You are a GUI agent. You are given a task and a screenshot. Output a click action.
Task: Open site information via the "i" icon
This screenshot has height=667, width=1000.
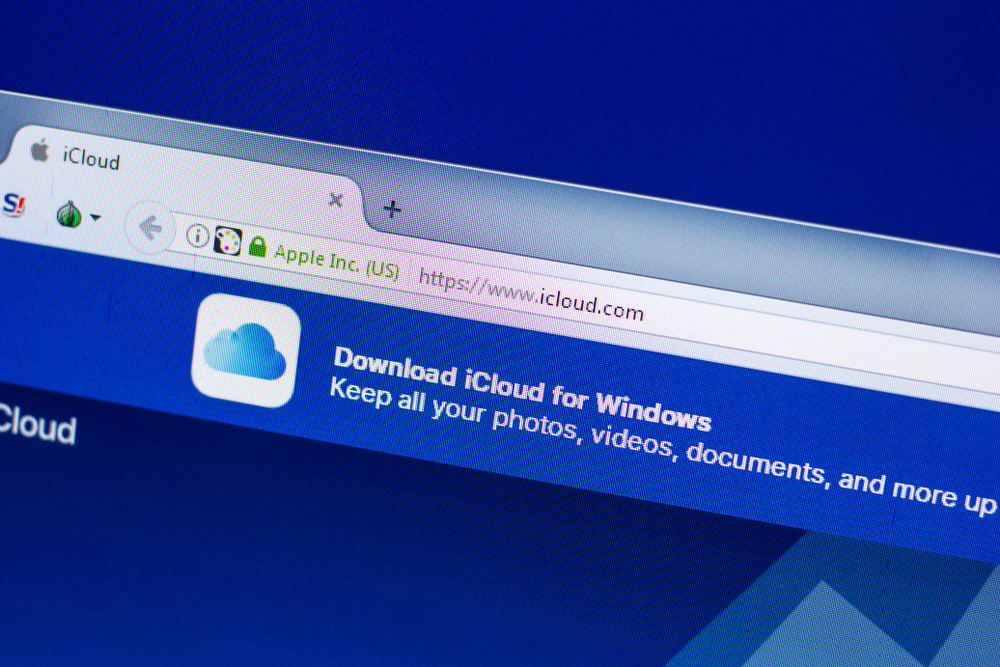point(198,236)
